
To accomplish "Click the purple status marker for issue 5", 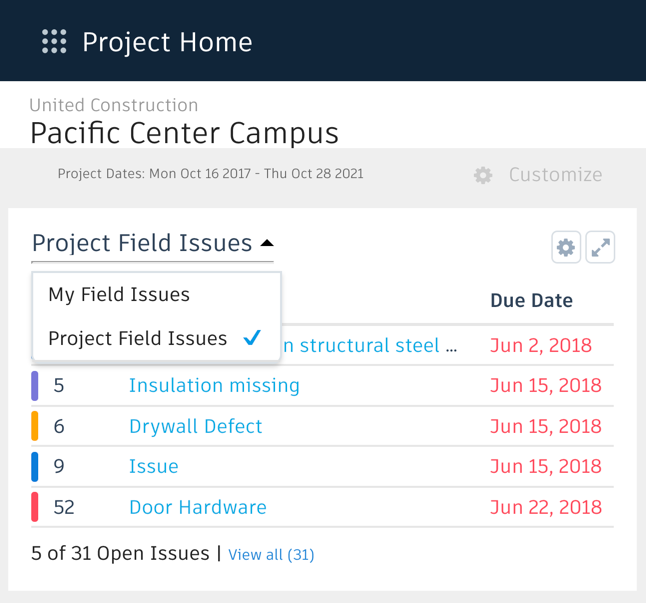I will (x=35, y=386).
